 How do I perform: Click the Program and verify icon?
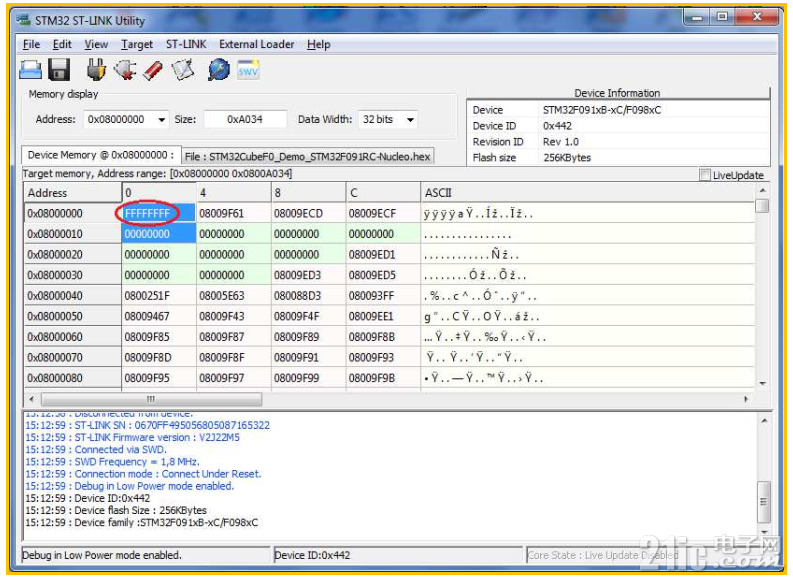(183, 70)
